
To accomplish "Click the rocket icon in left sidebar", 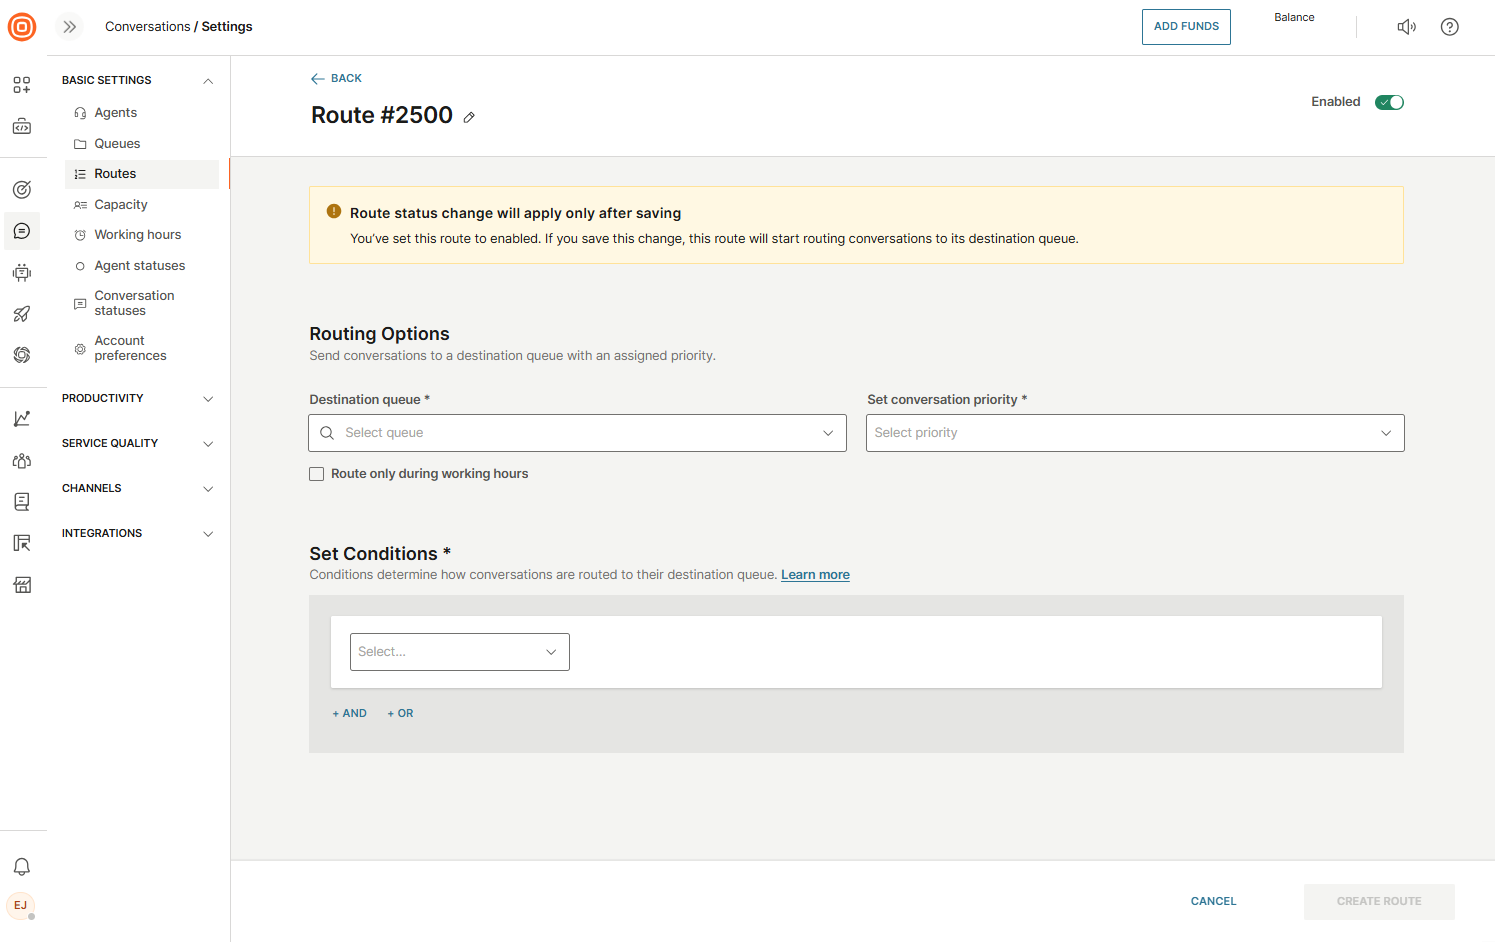I will pyautogui.click(x=22, y=314).
